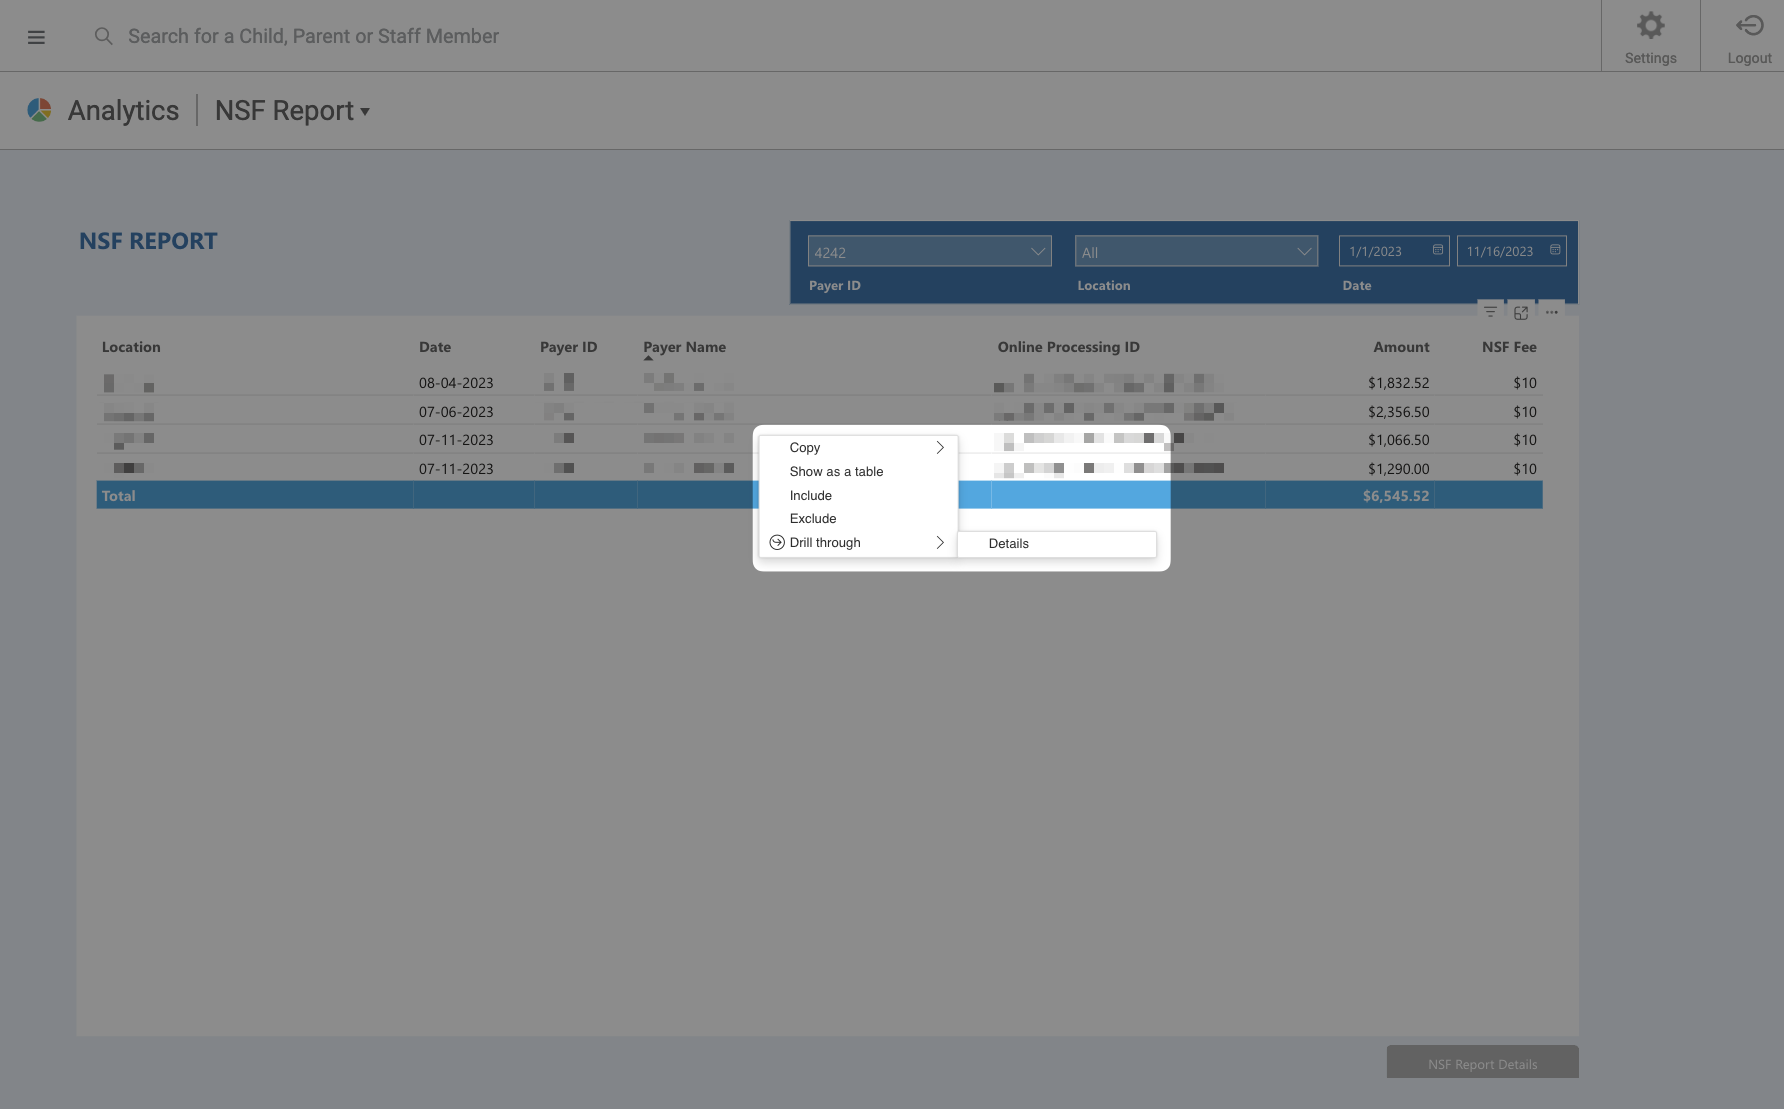Open Settings via the gear icon
The height and width of the screenshot is (1109, 1784).
1650,25
